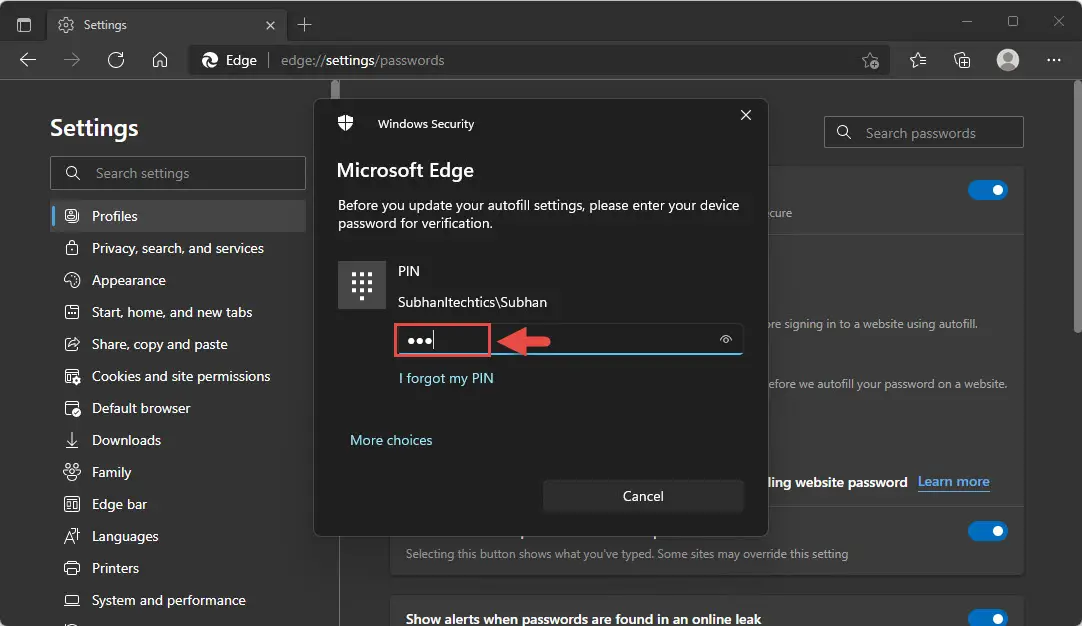The width and height of the screenshot is (1082, 626).
Task: Click the settings page vertical scrollbar
Action: [1077, 207]
